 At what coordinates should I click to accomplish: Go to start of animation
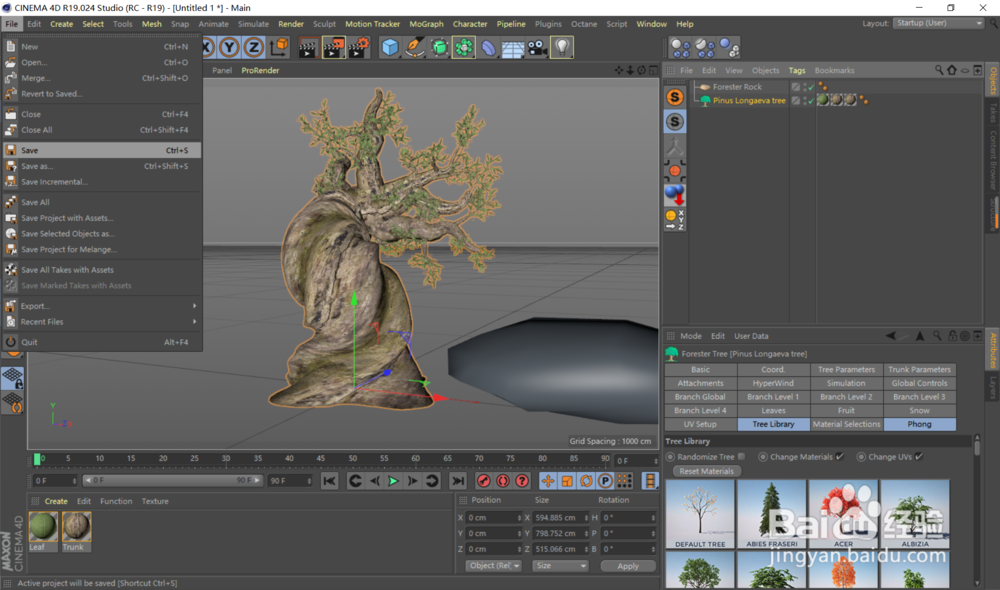(329, 481)
